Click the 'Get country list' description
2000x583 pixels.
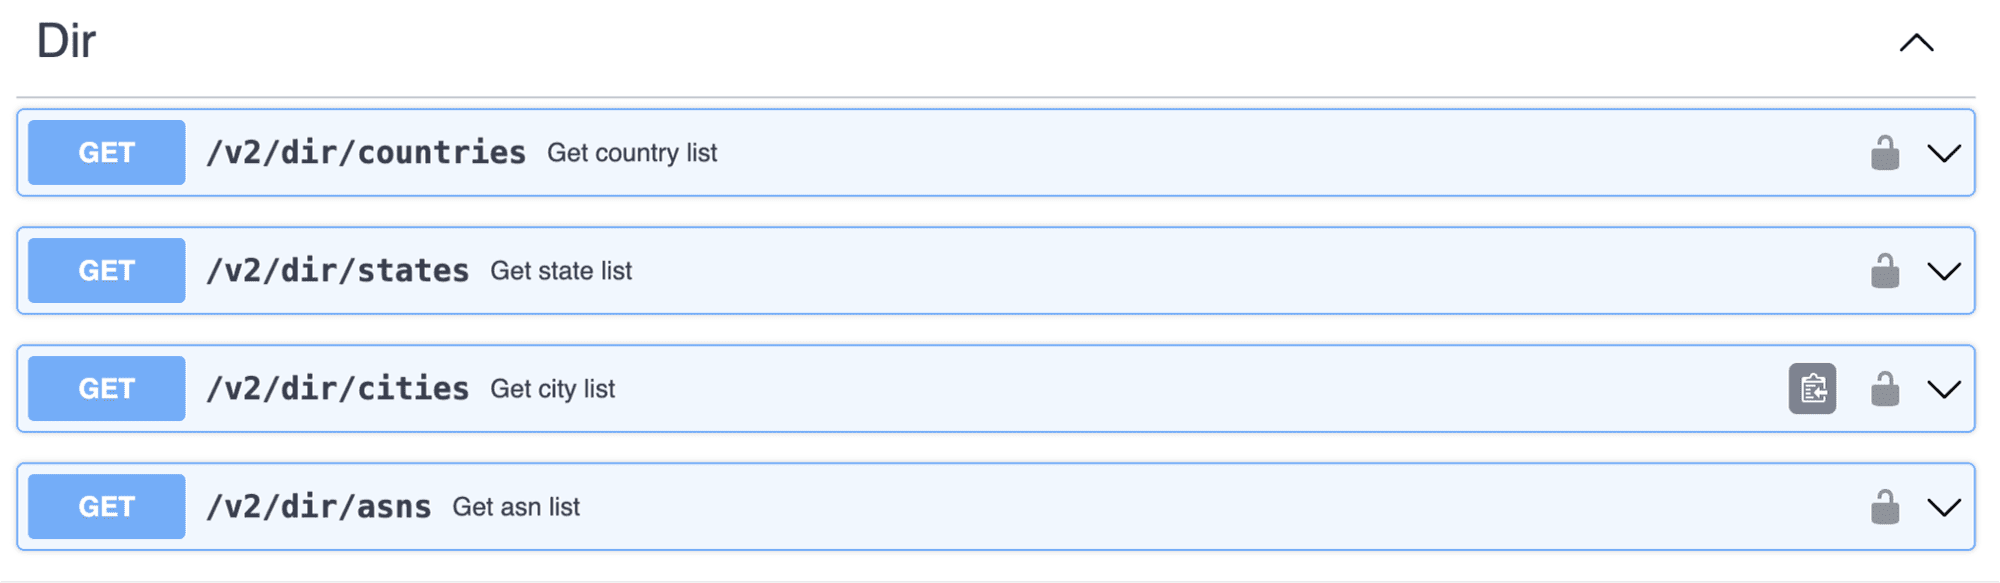(632, 153)
